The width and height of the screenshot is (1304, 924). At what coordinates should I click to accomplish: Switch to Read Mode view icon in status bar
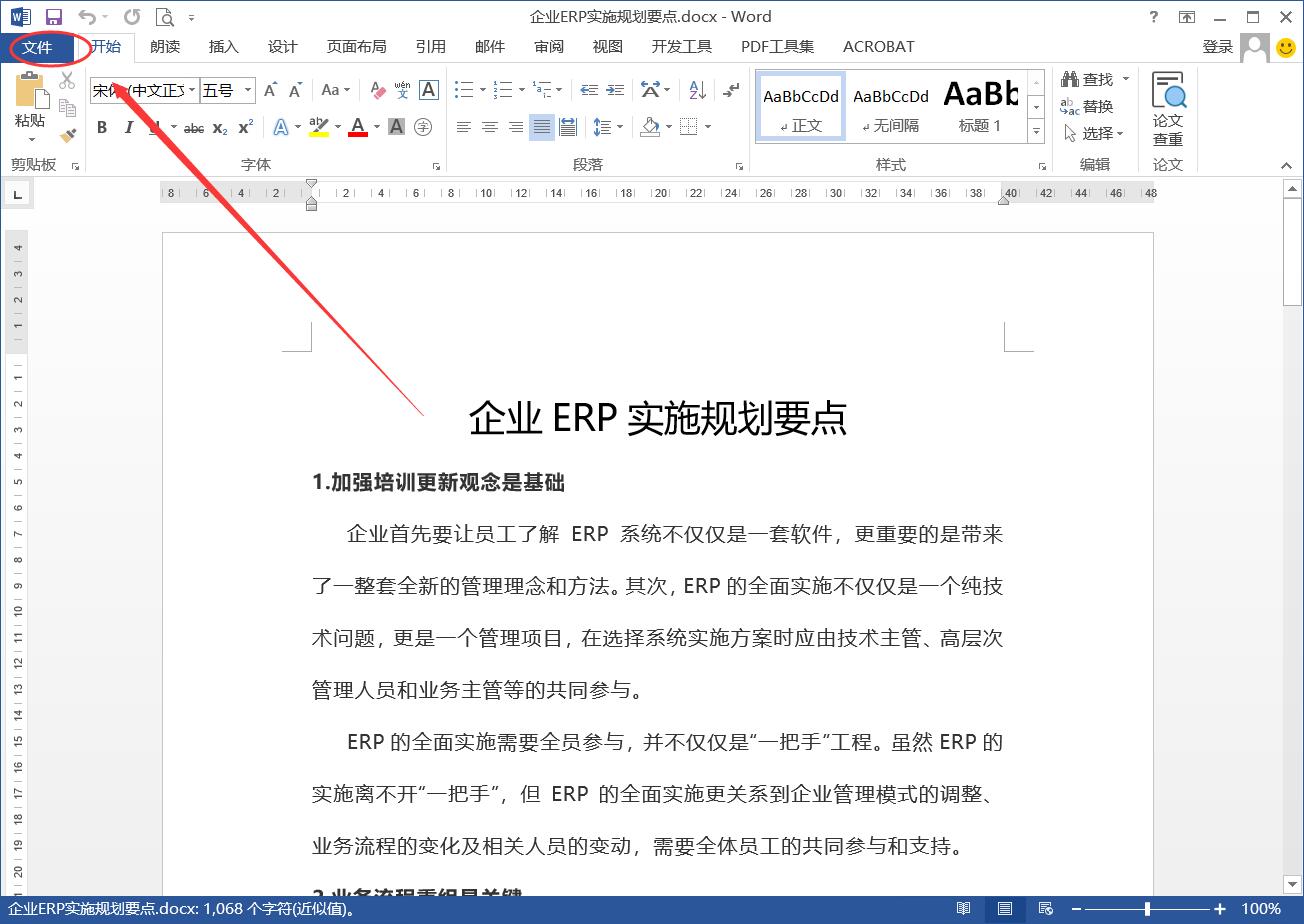(963, 909)
